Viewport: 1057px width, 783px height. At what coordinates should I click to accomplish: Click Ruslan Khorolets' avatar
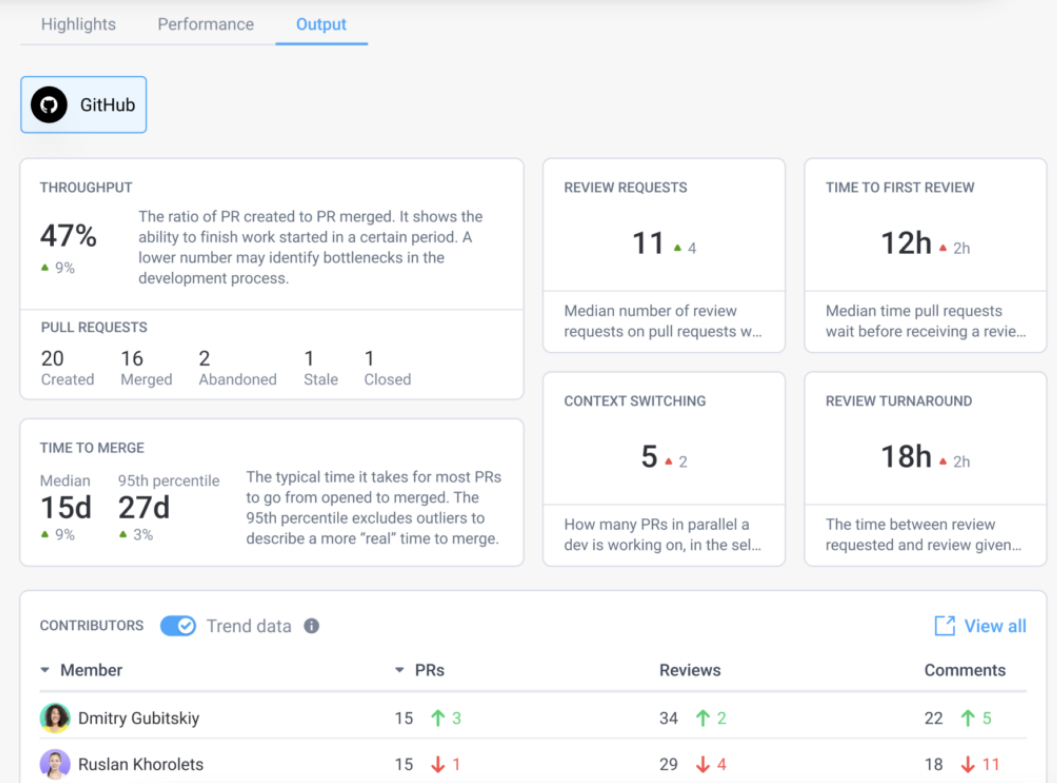[x=55, y=764]
